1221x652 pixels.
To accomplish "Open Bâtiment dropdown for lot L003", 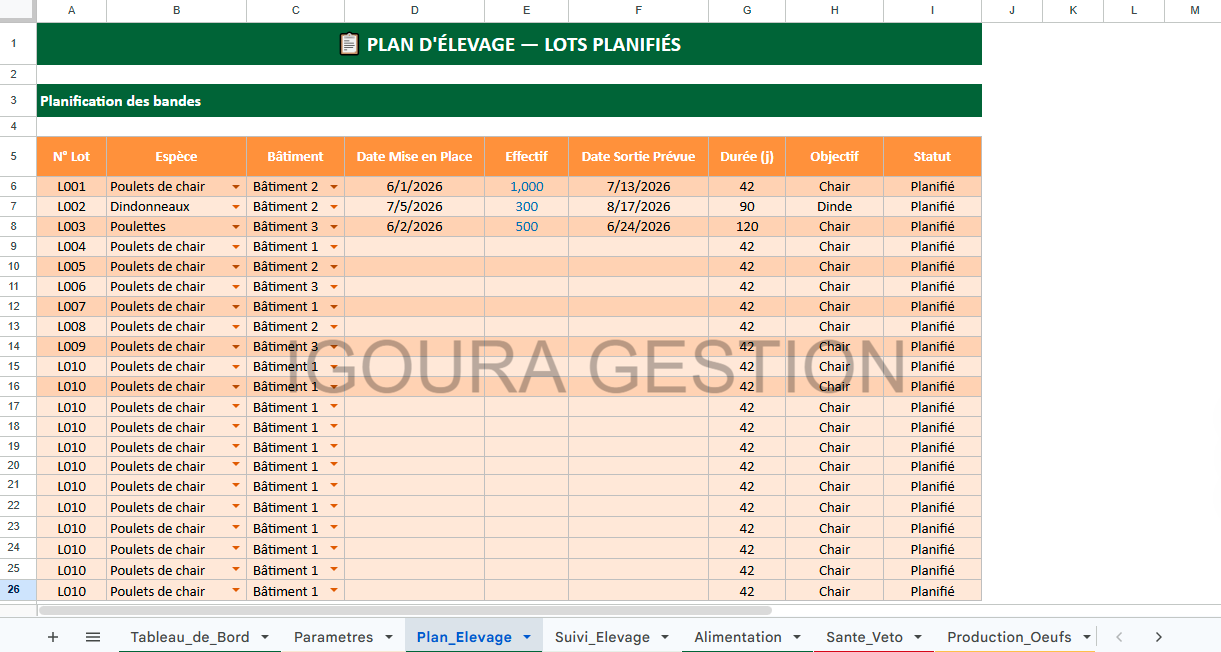I will 334,227.
